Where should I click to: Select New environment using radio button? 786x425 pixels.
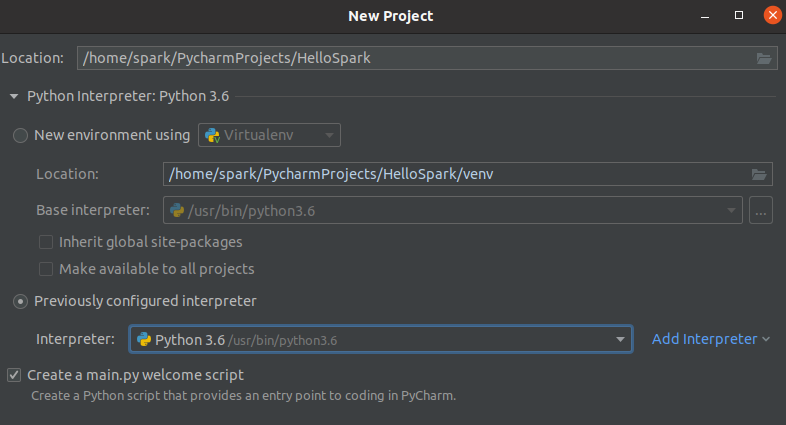click(20, 135)
